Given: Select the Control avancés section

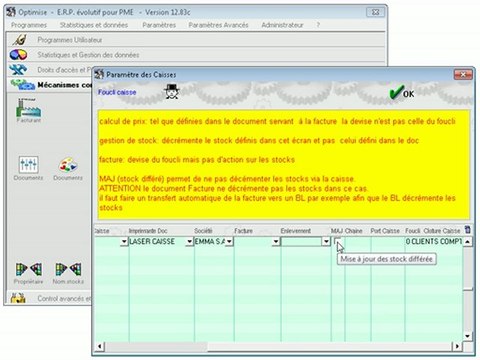Looking at the screenshot, I should coord(64,298).
